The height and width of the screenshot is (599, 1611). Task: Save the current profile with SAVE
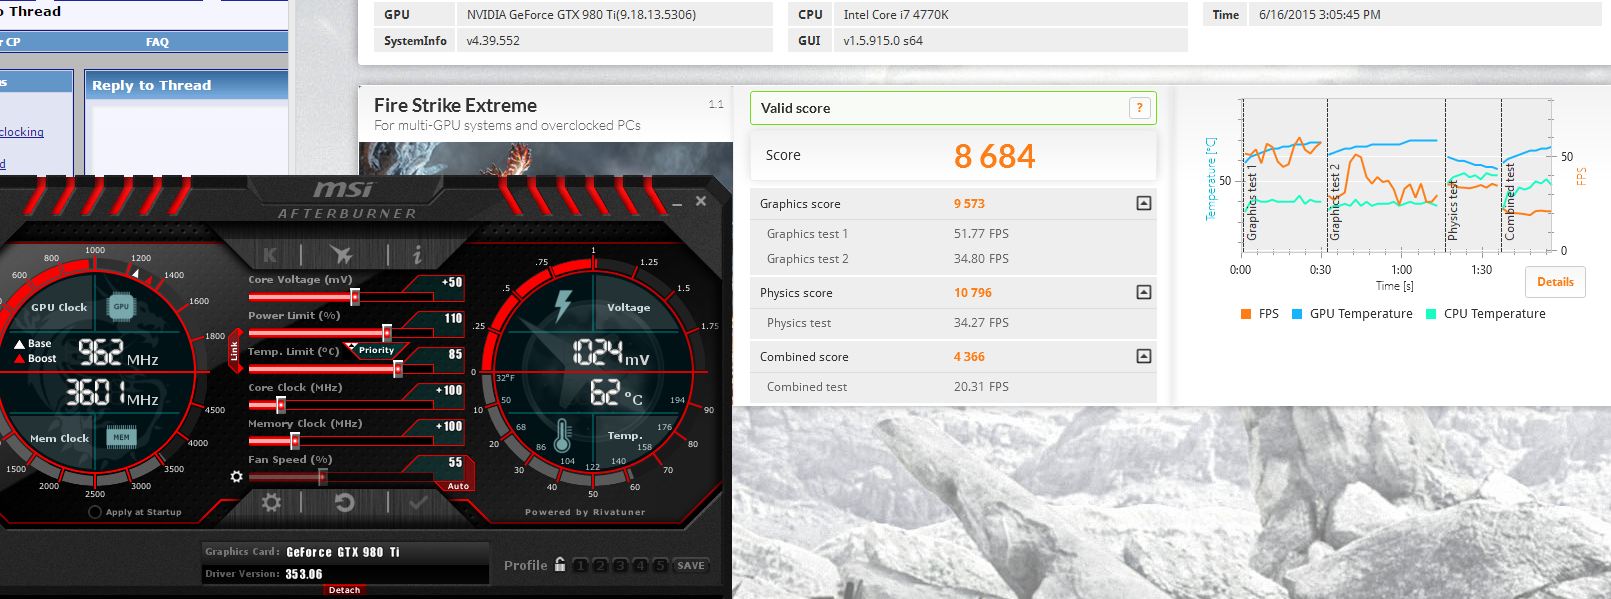coord(691,565)
